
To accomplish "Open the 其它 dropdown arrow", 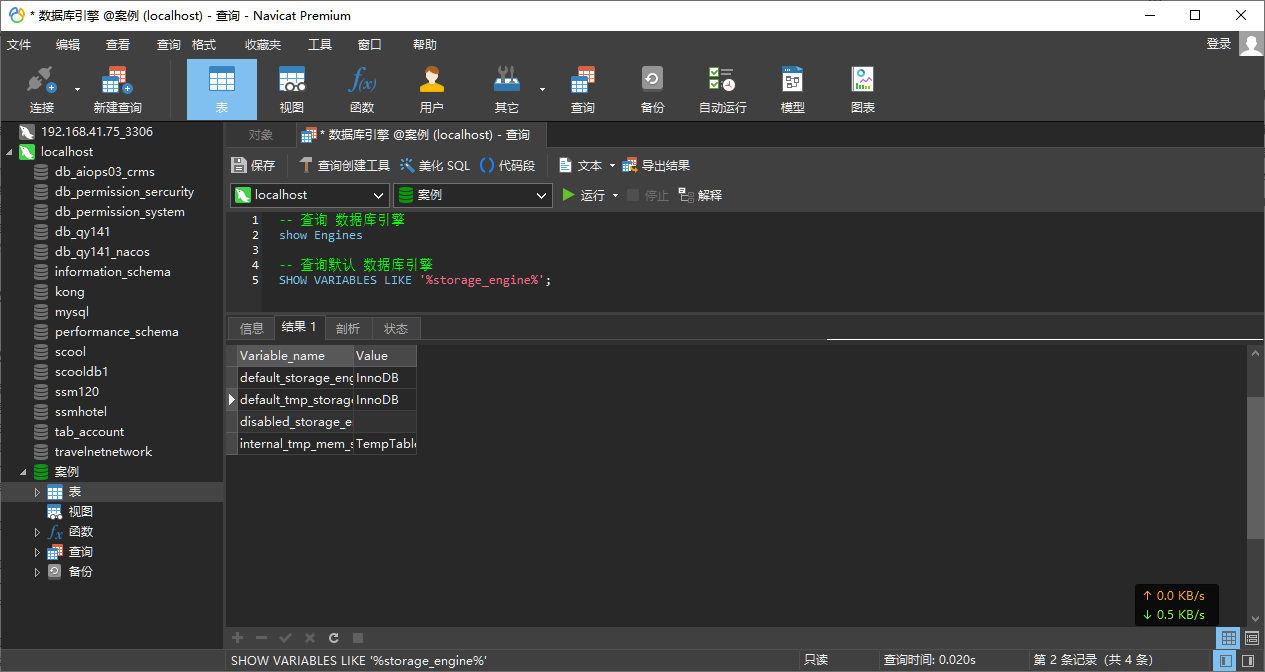I will pyautogui.click(x=543, y=89).
